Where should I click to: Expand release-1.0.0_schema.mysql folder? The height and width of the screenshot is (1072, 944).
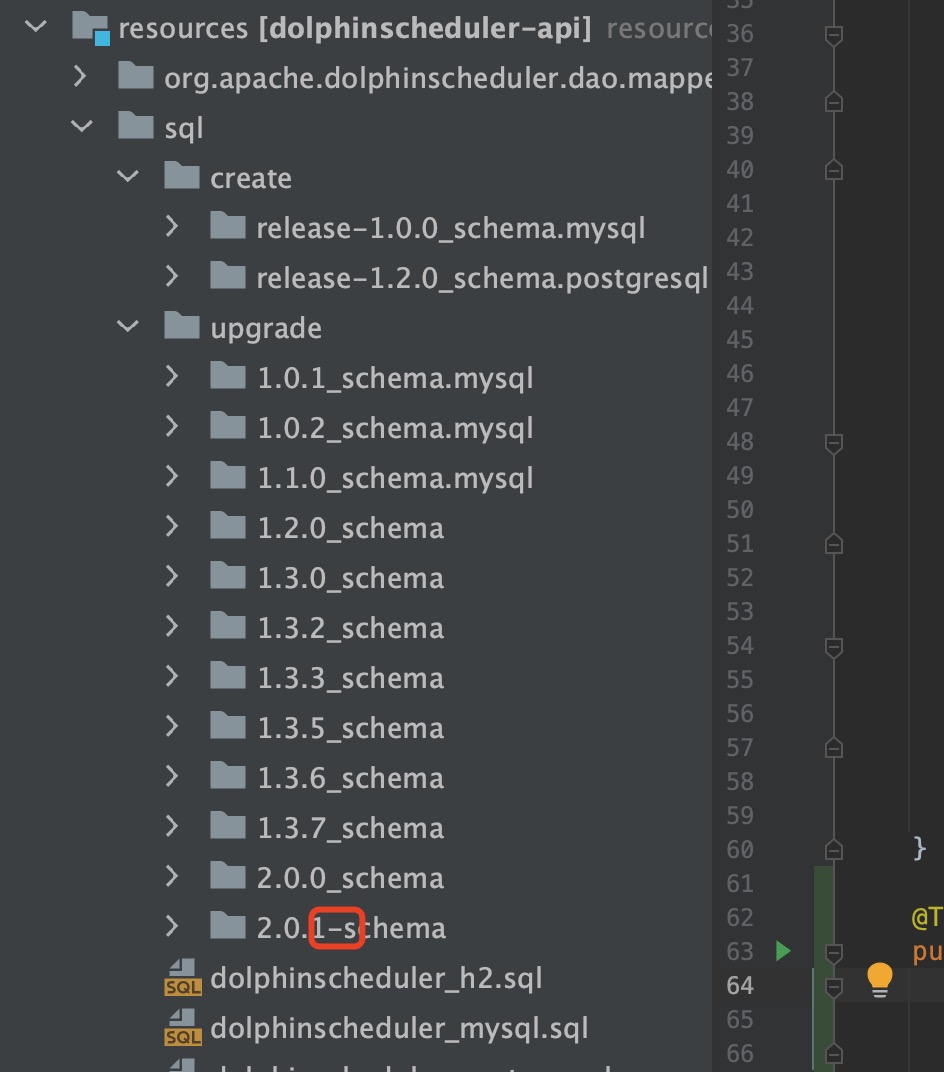pyautogui.click(x=172, y=226)
